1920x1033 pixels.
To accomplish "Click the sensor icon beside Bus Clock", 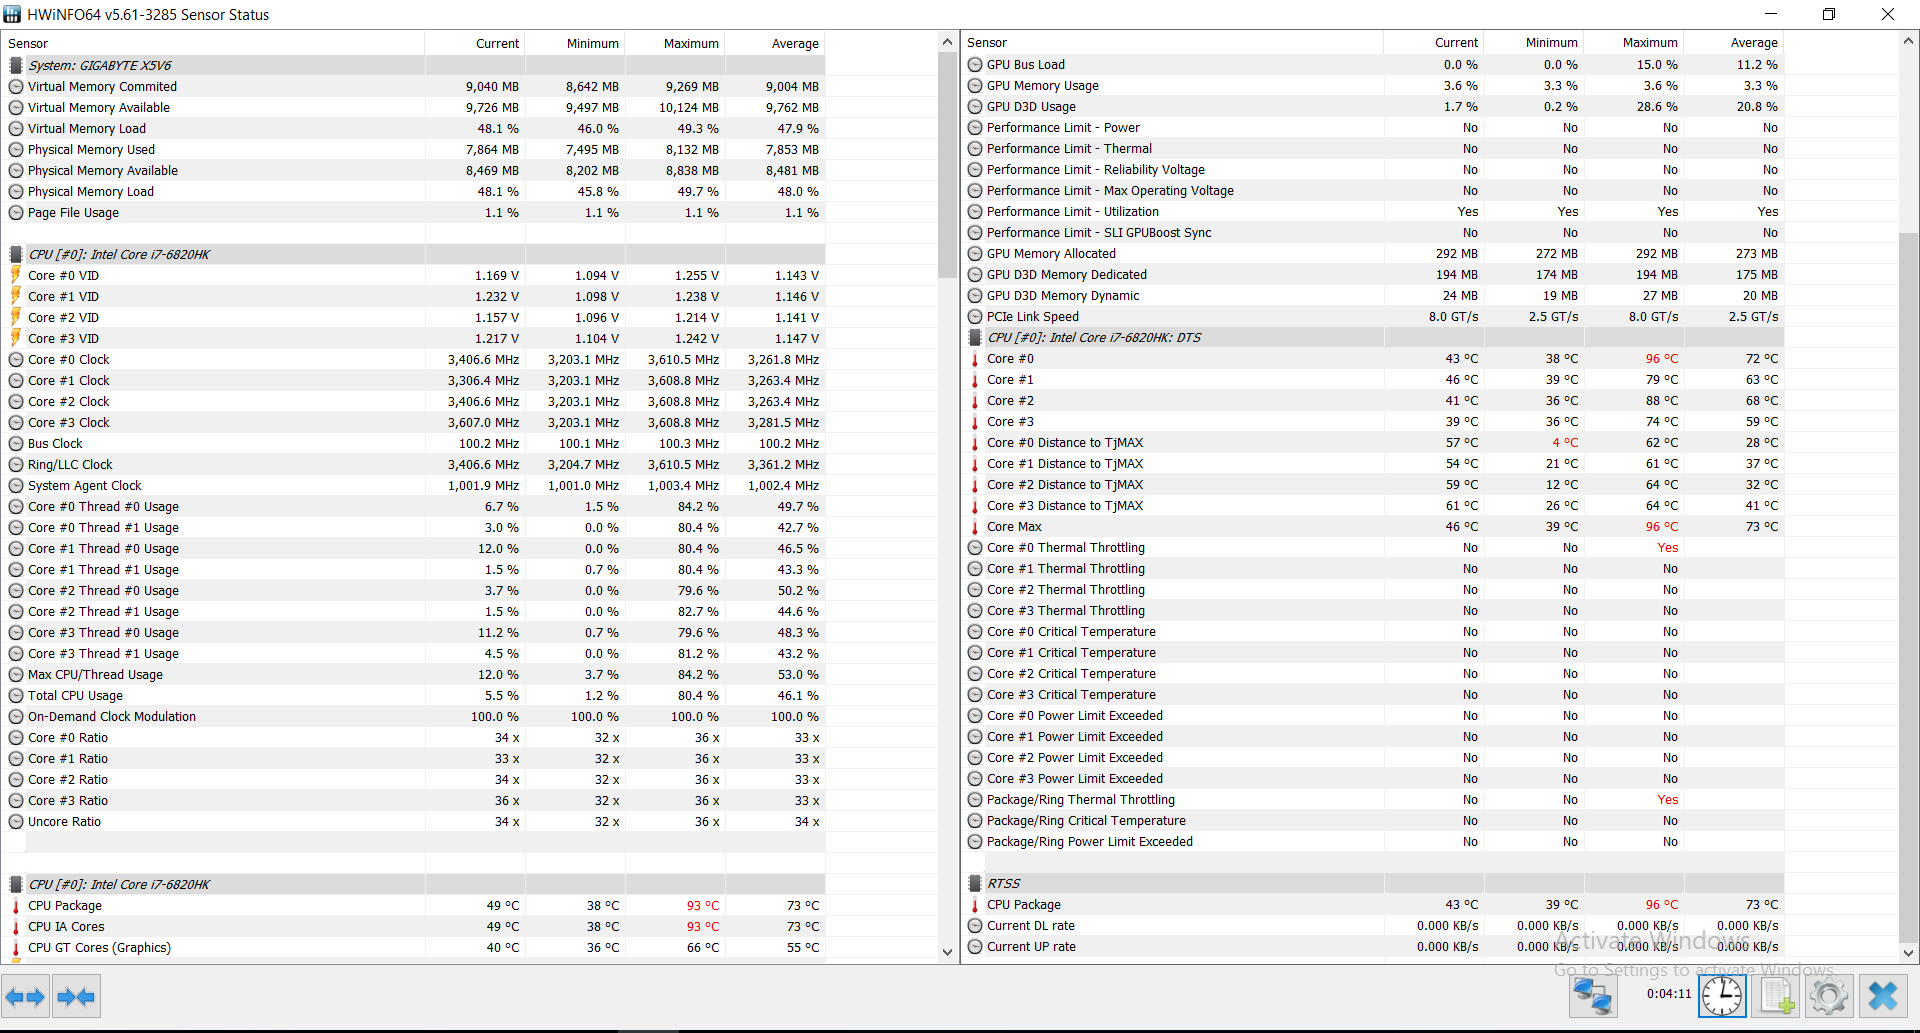I will [x=16, y=444].
